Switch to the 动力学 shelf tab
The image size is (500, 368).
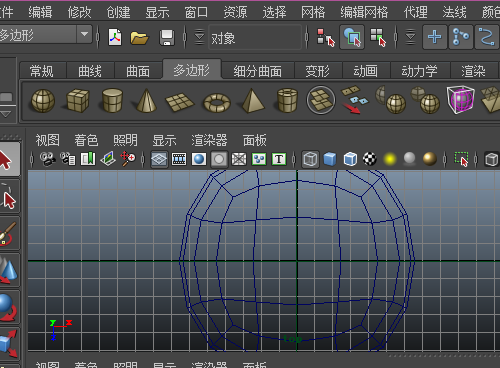tap(419, 71)
